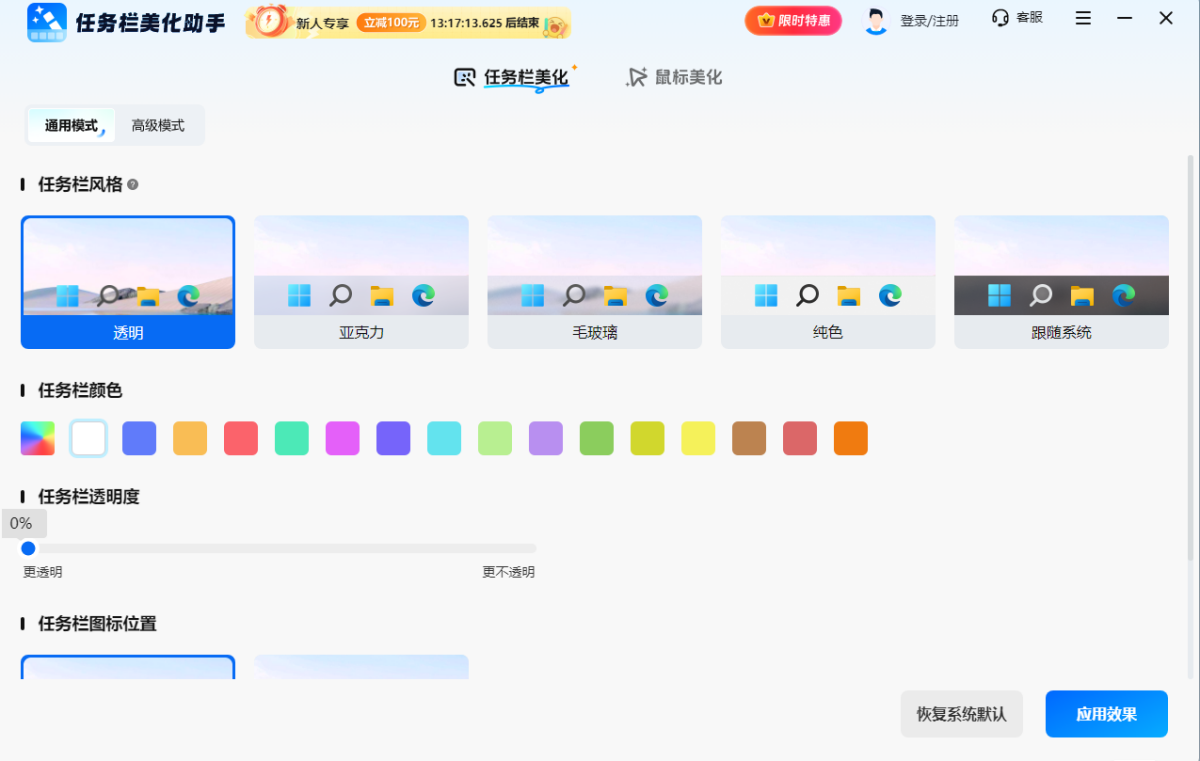Switch to 高级模式 mode
This screenshot has width=1200, height=761.
click(x=158, y=125)
